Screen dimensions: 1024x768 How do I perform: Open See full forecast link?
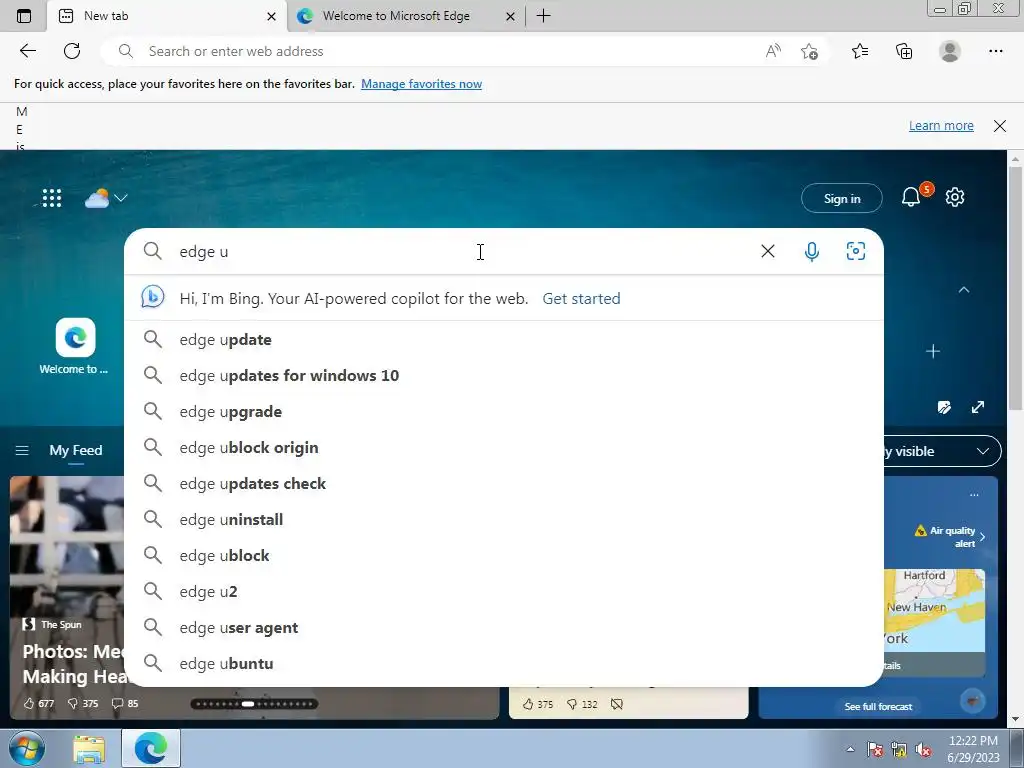click(878, 707)
